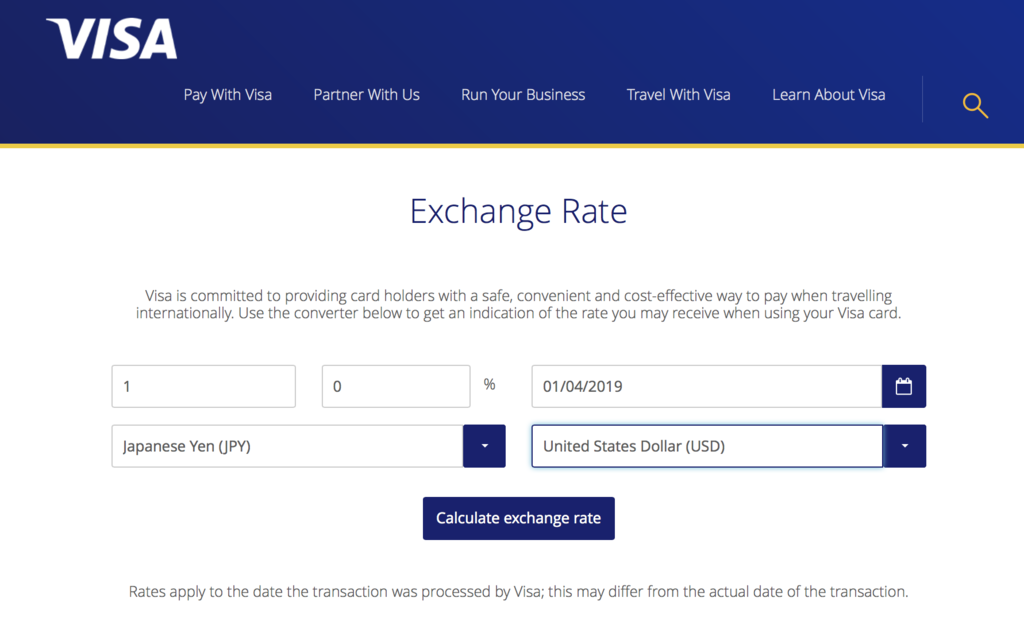Viewport: 1024px width, 617px height.
Task: Expand the United States Dollar dropdown arrow
Action: (x=904, y=446)
